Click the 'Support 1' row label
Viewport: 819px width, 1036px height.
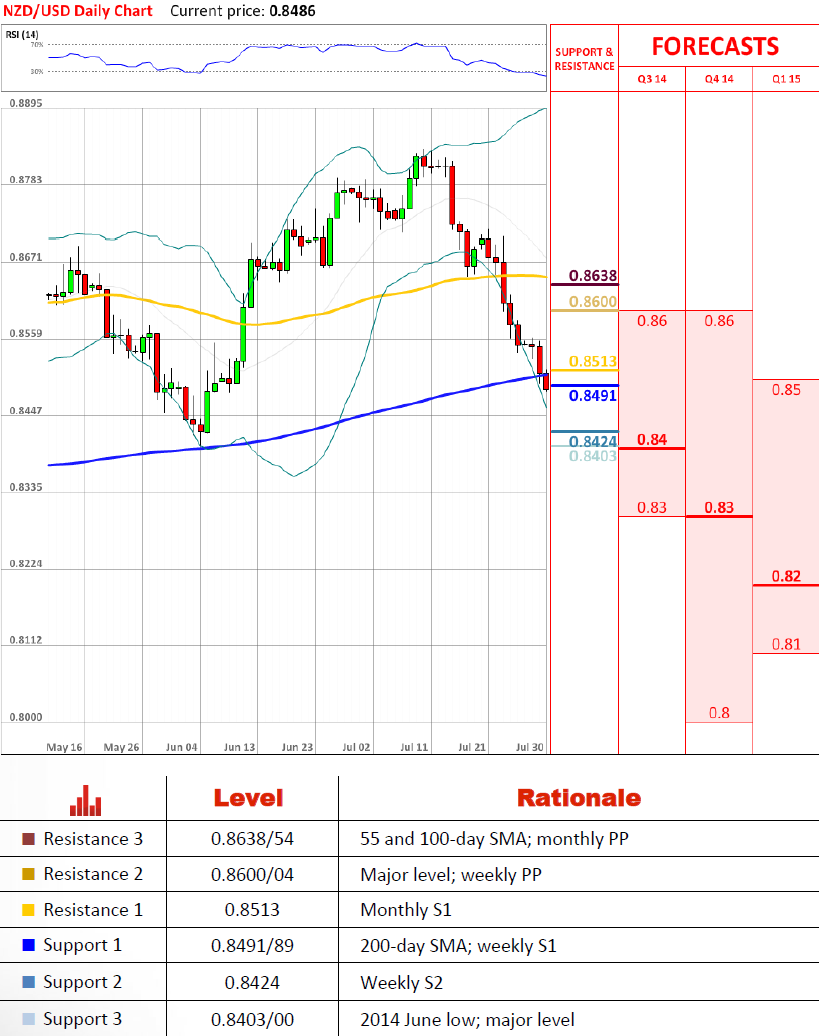point(83,945)
